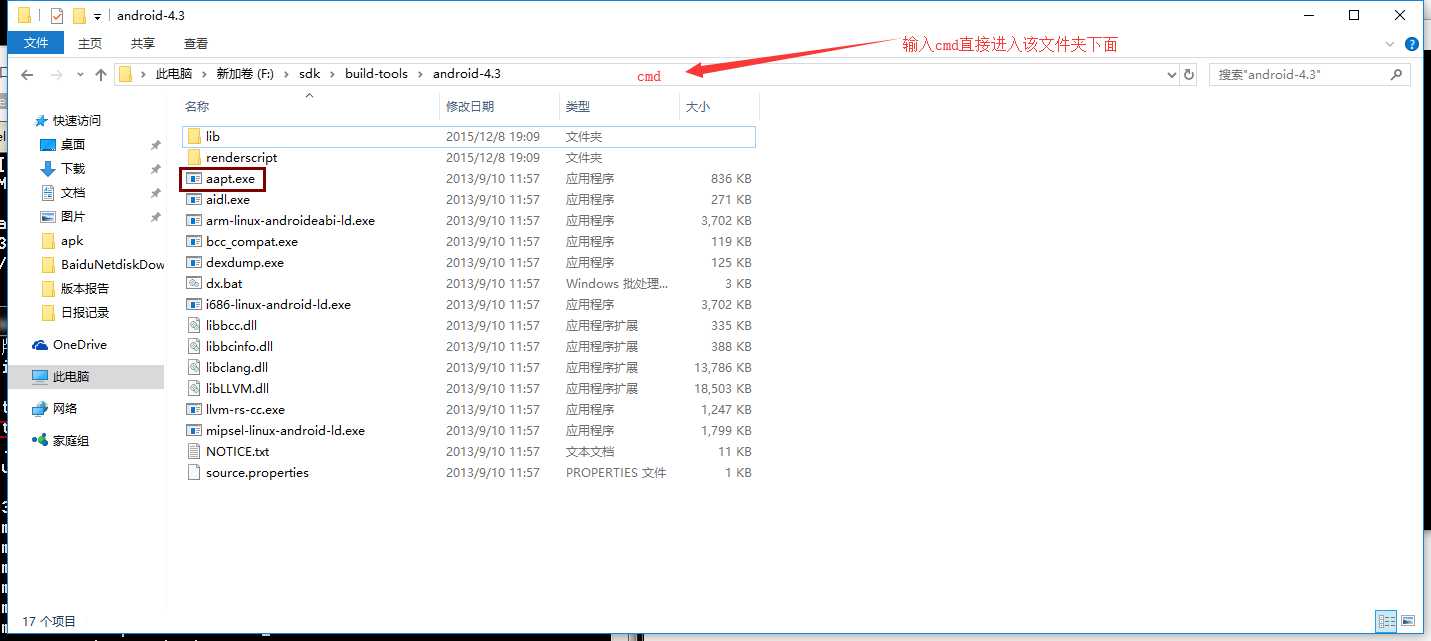1431x641 pixels.
Task: Sort by 修改日期 column header
Action: click(470, 106)
